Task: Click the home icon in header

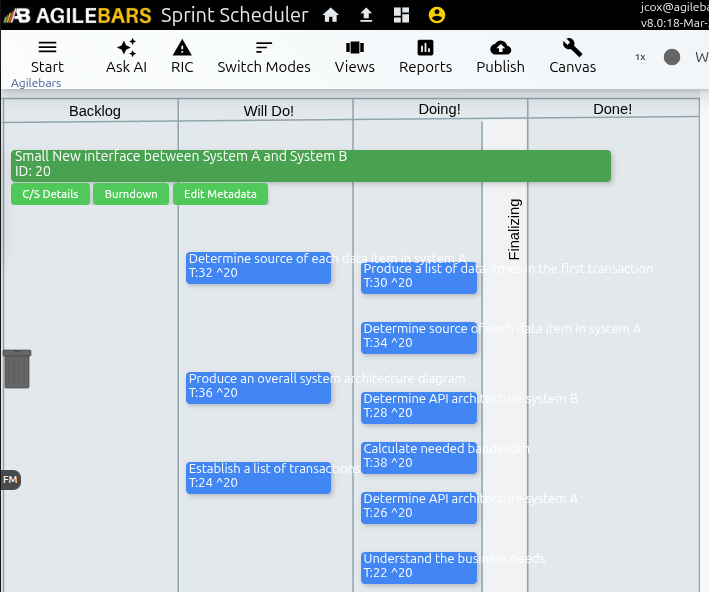Action: [331, 15]
